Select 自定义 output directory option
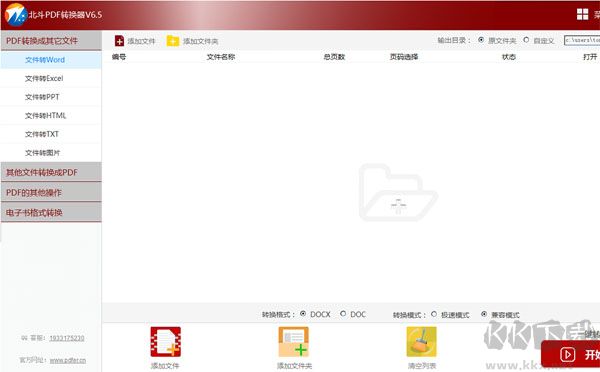The height and width of the screenshot is (372, 600). tap(526, 40)
